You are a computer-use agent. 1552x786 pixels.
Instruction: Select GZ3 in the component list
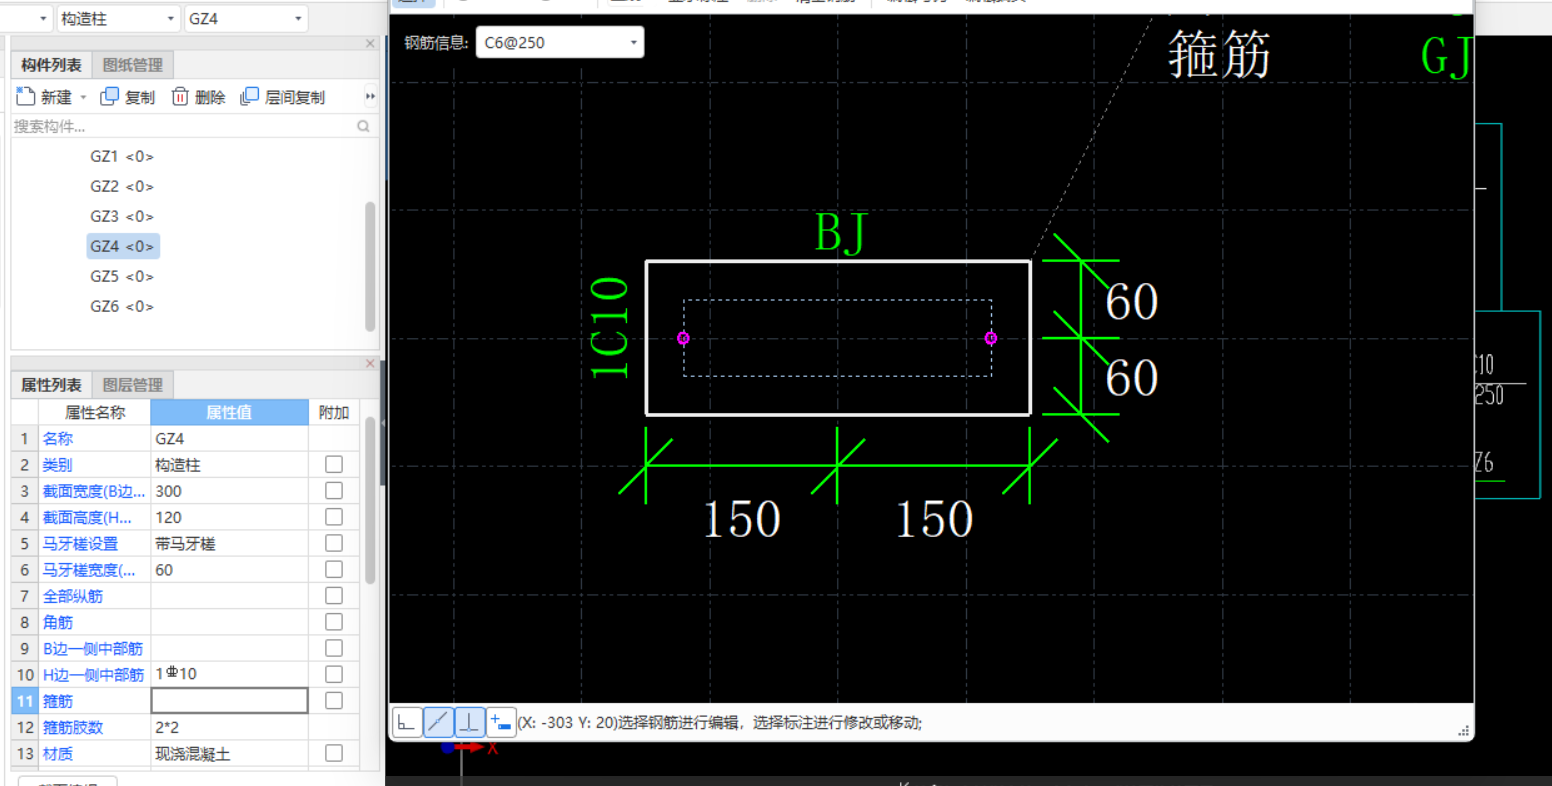pos(122,216)
